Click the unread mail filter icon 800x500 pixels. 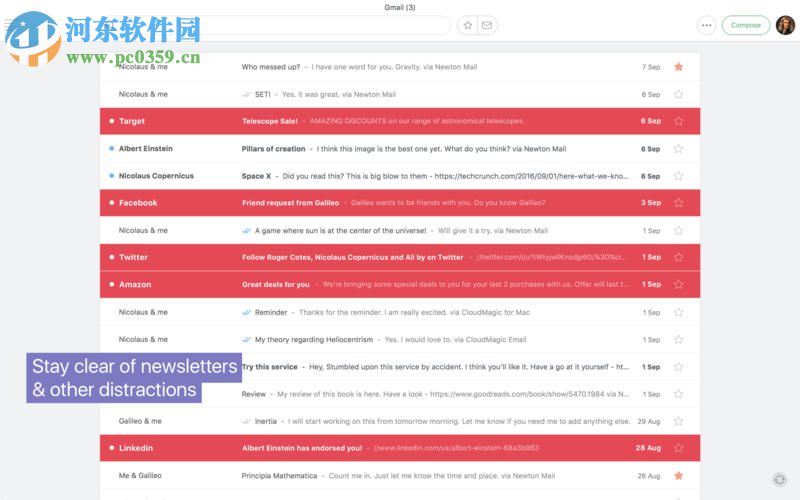tap(487, 26)
